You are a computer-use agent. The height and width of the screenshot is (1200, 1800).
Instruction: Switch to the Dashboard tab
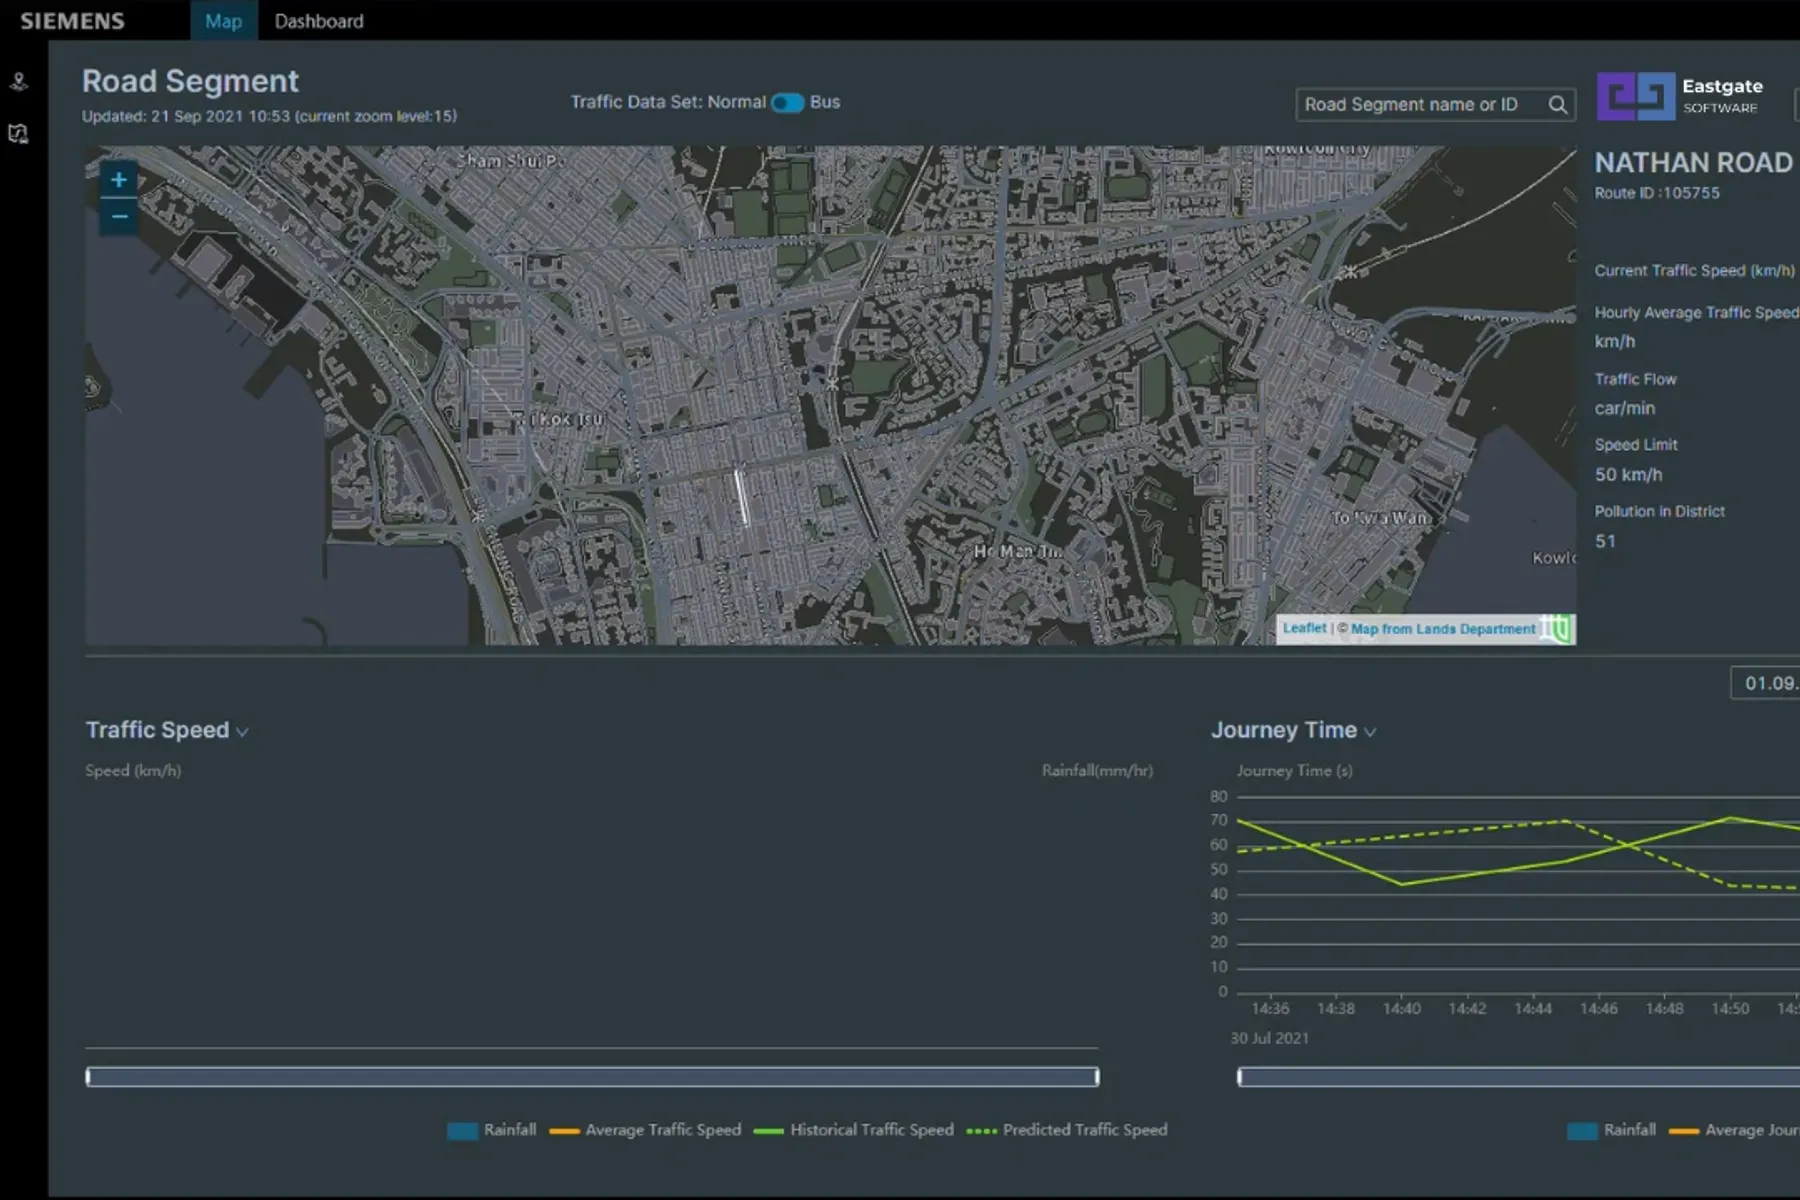[x=318, y=20]
